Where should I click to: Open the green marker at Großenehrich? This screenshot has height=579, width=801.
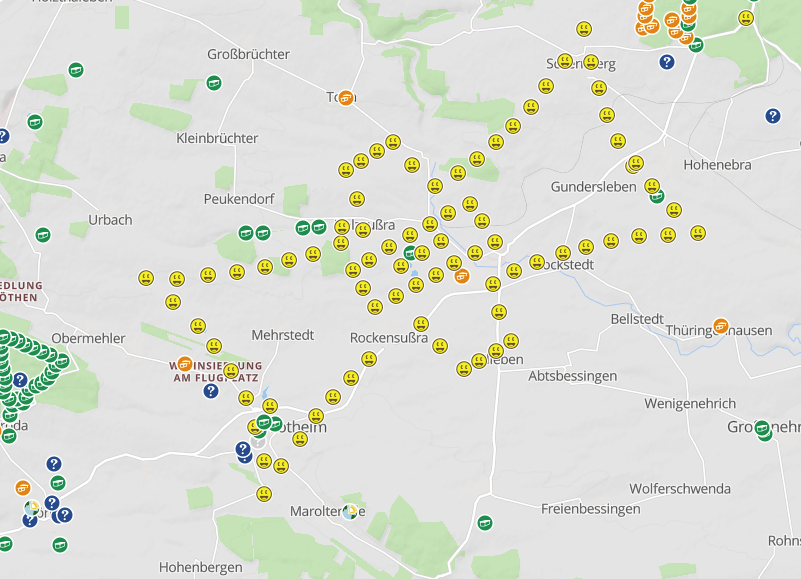point(764,429)
